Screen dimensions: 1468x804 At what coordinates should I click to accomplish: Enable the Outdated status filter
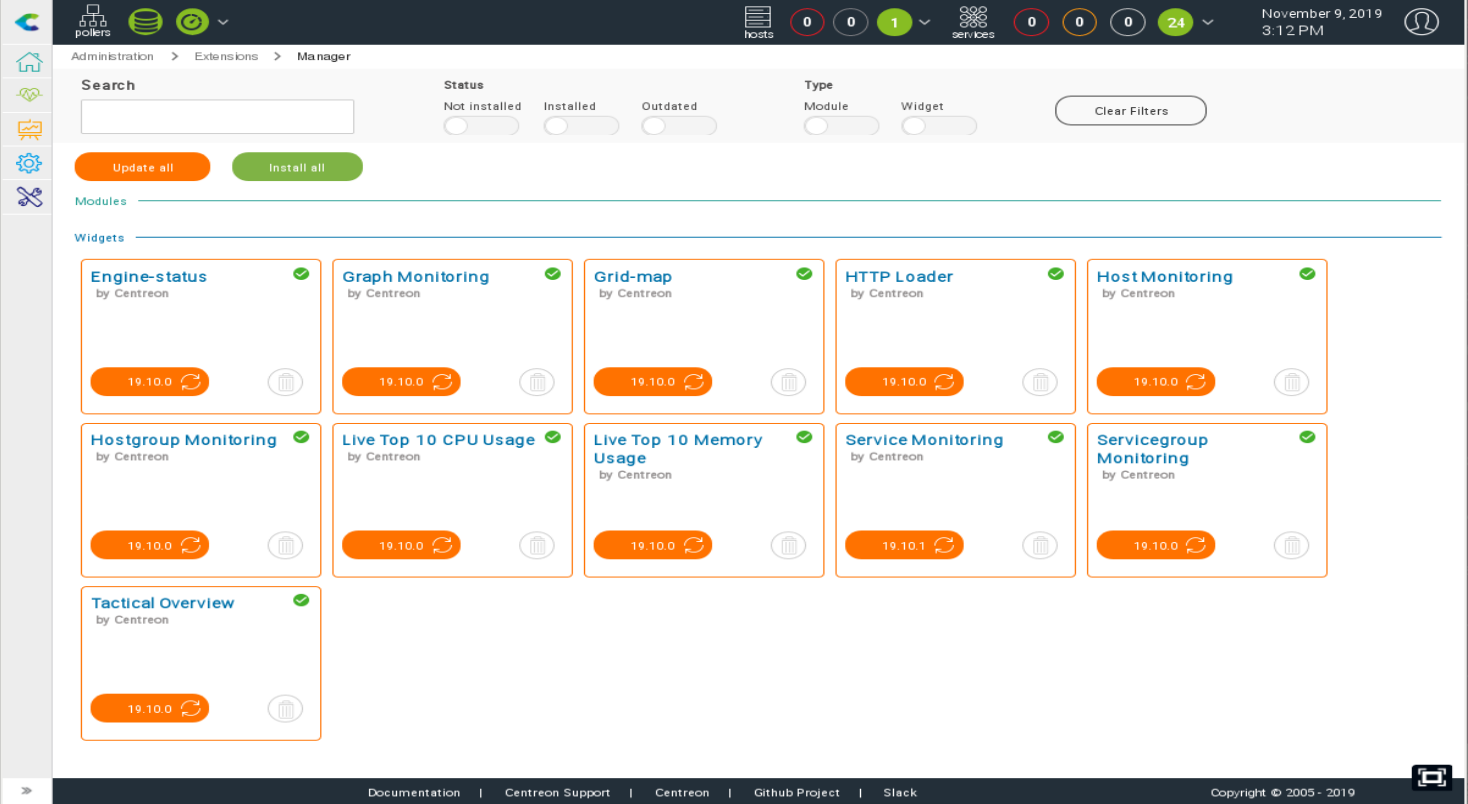[x=679, y=126]
